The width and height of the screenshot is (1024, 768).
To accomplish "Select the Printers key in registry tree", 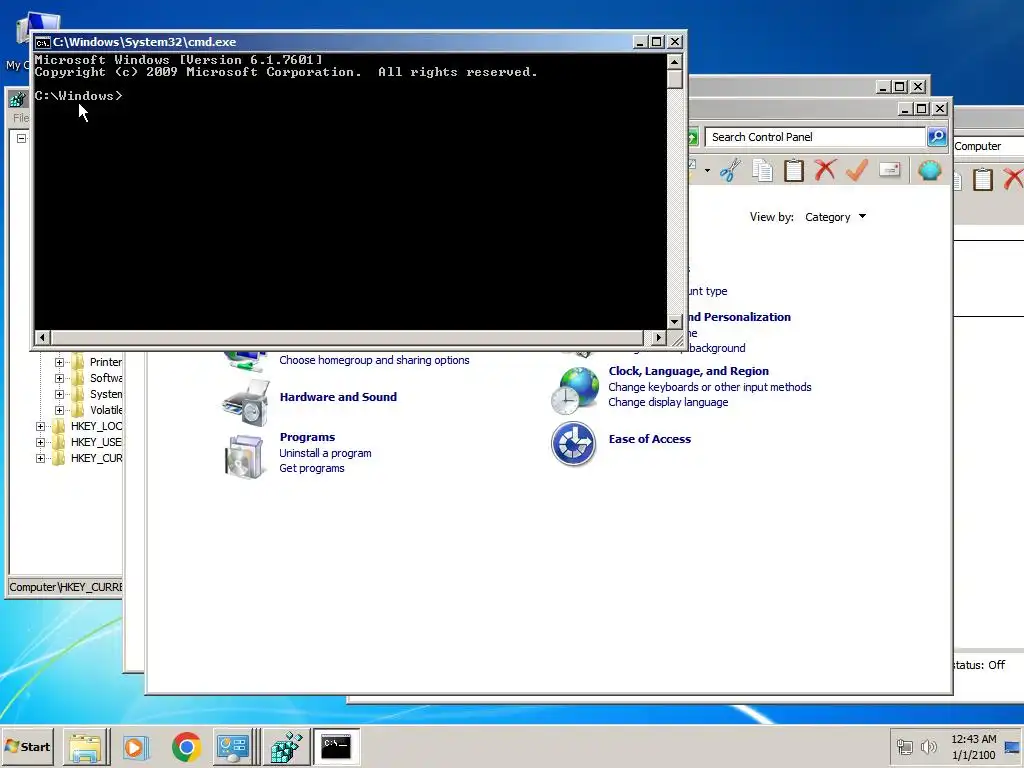I will coord(106,362).
